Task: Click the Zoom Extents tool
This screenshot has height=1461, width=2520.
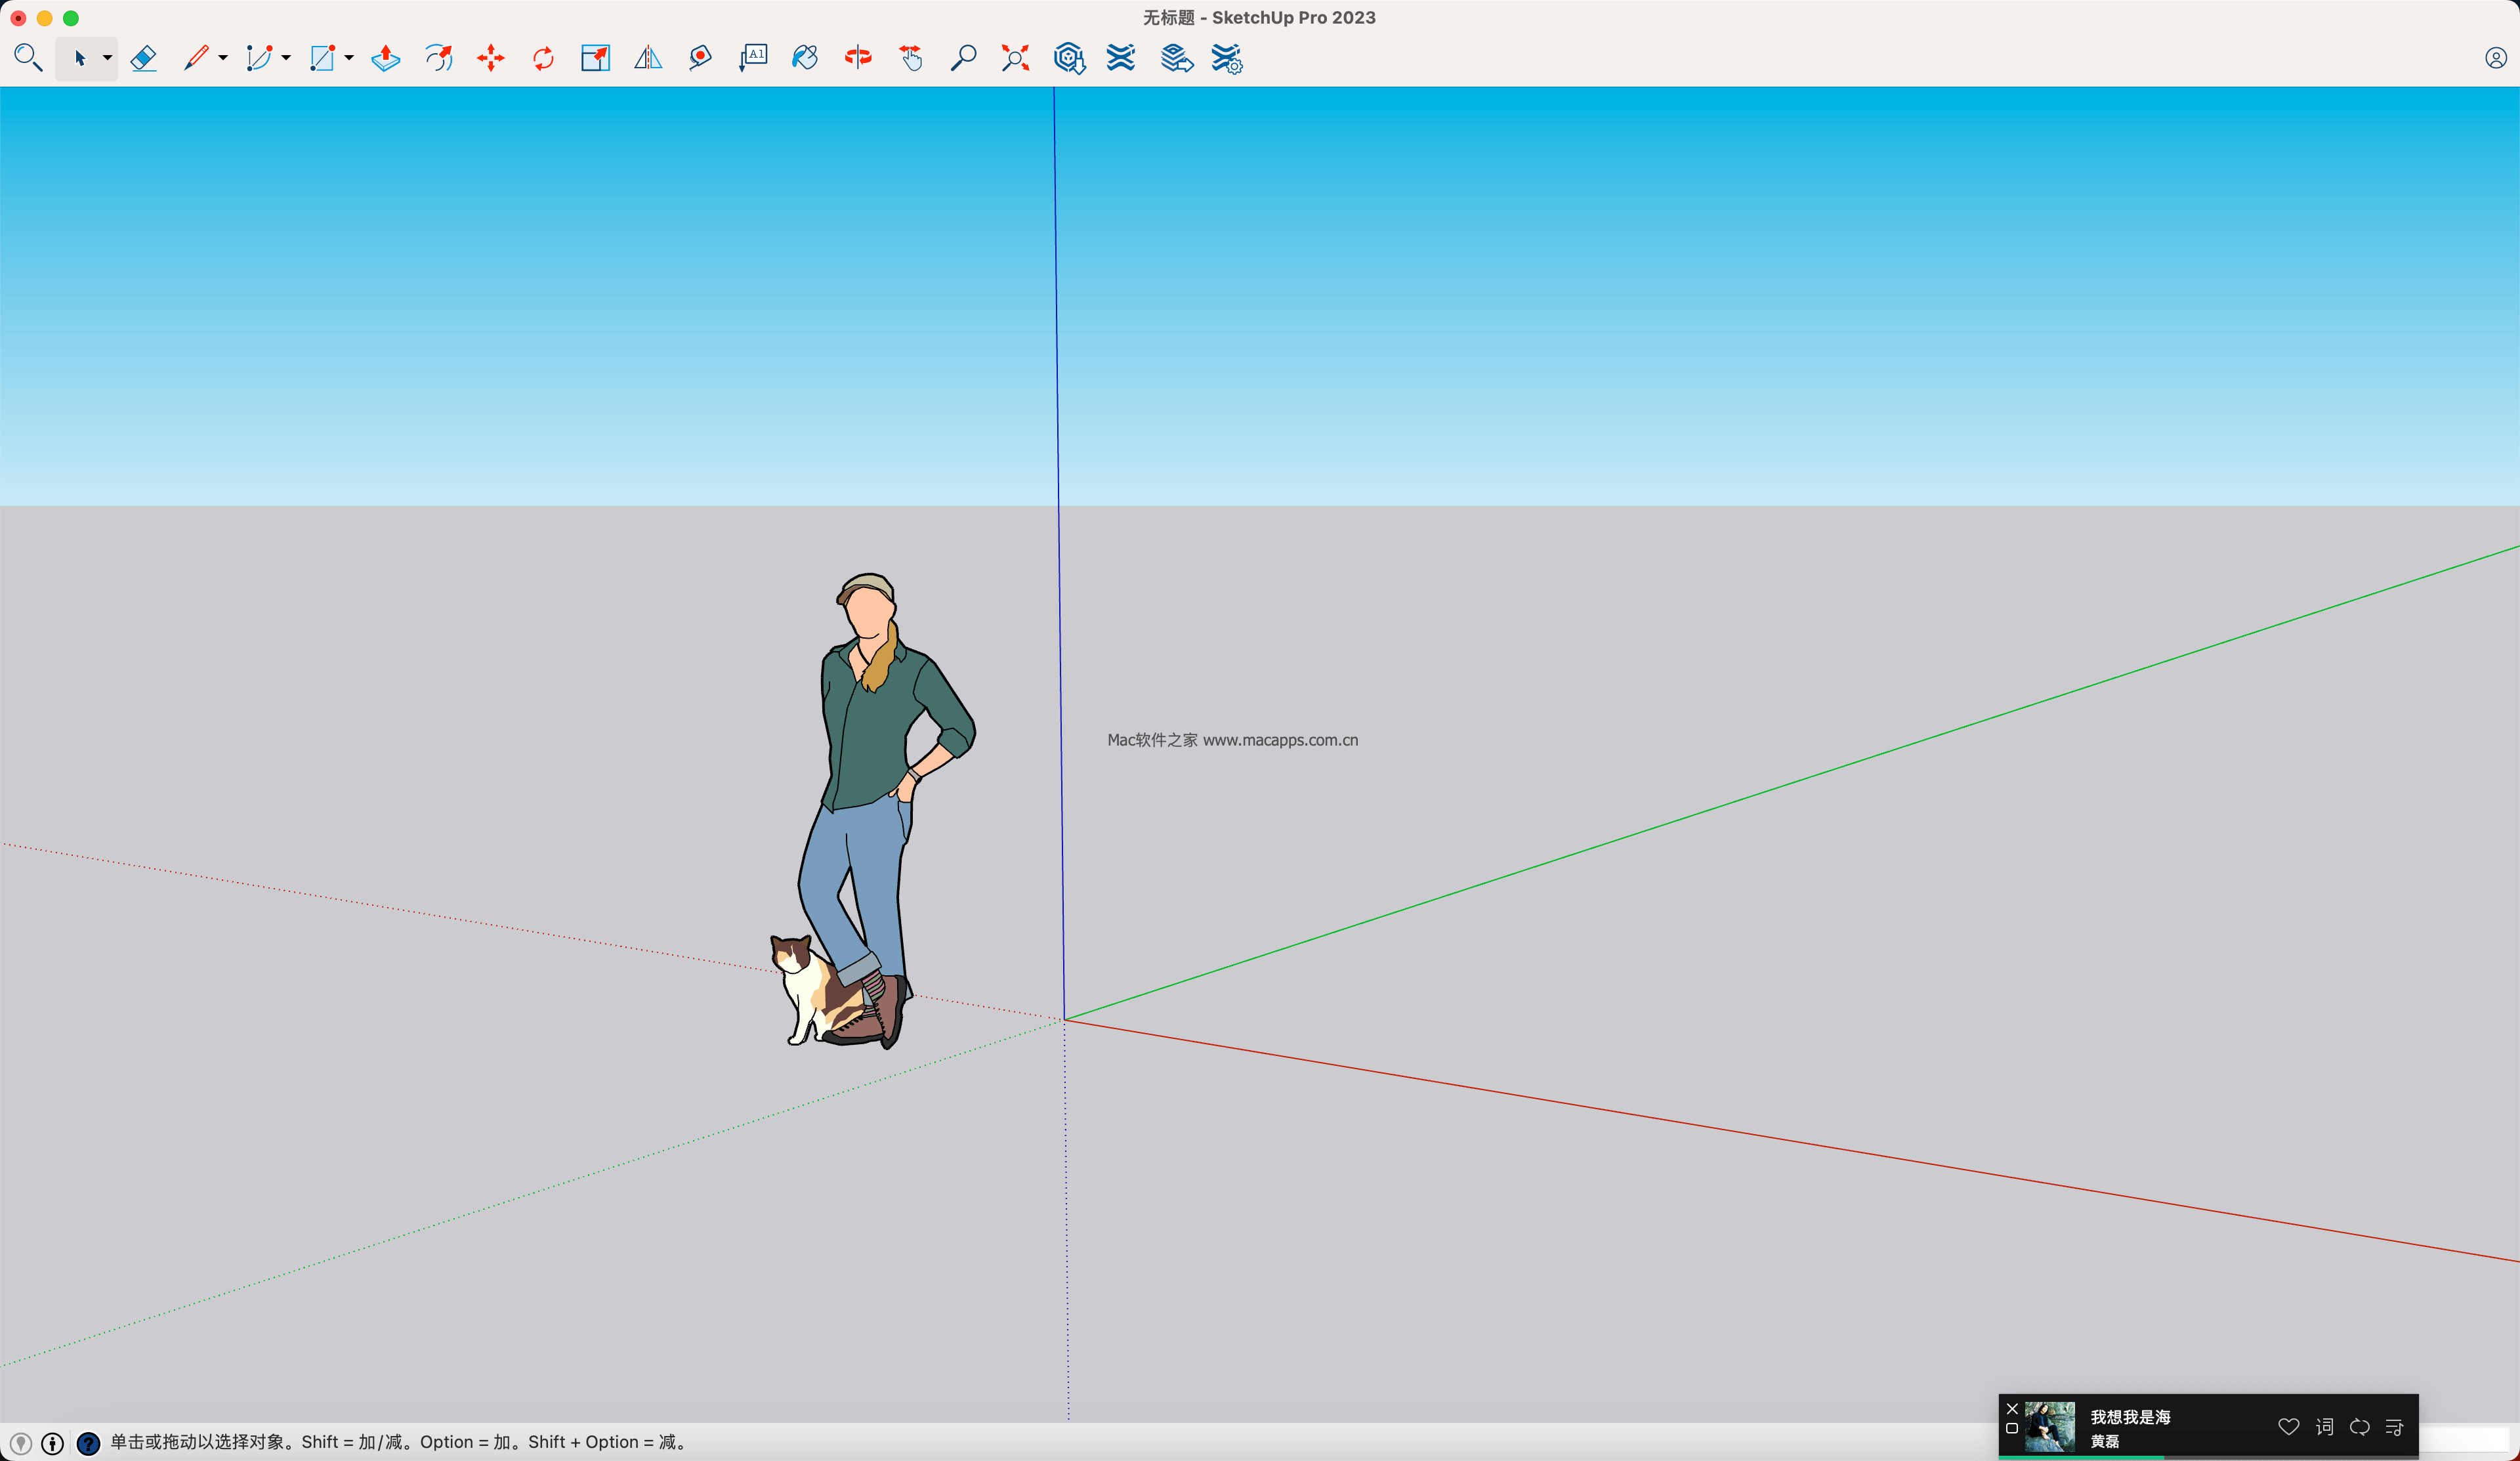Action: [x=1015, y=58]
